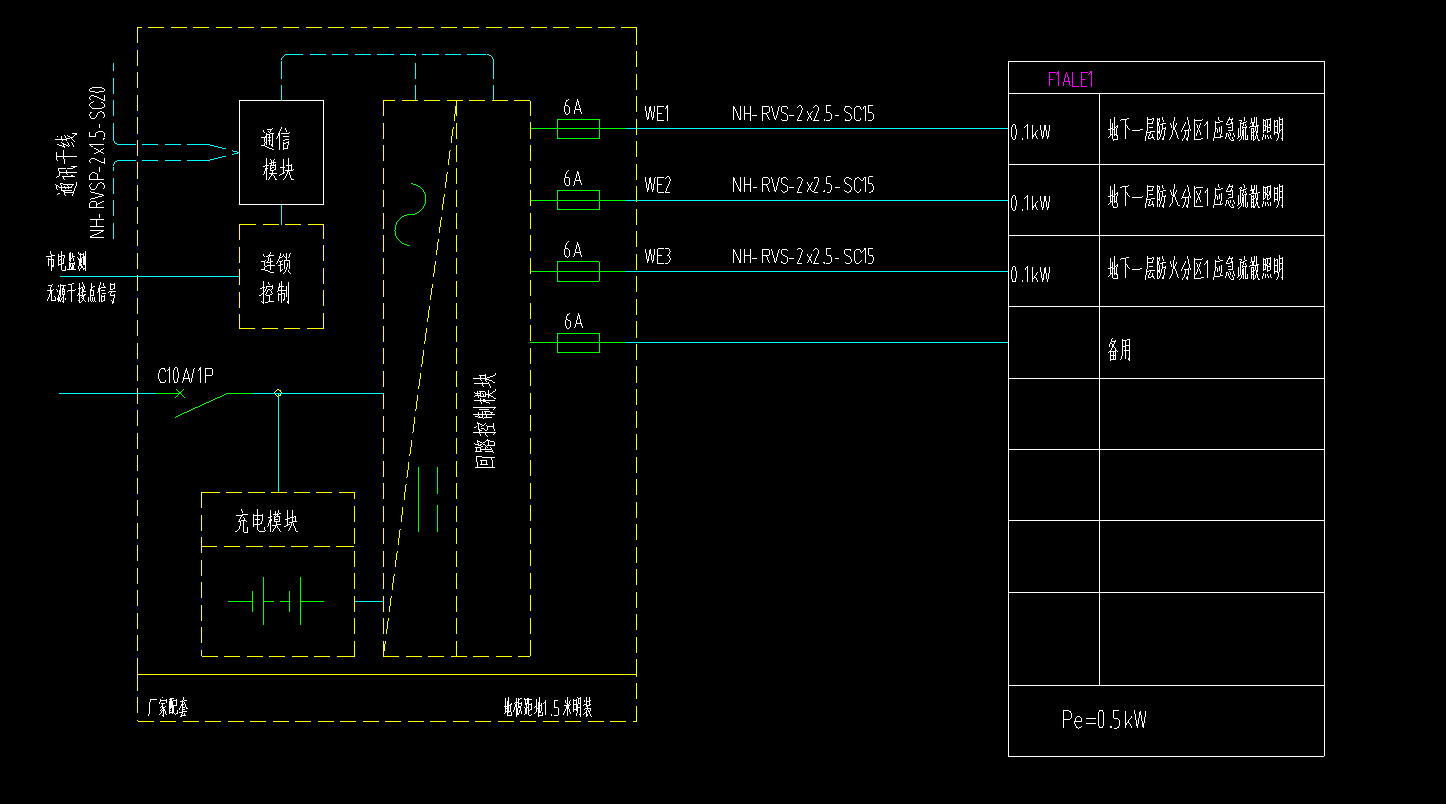Select the WE1 circuit label
Viewport: 1446px width, 804px height.
[658, 114]
